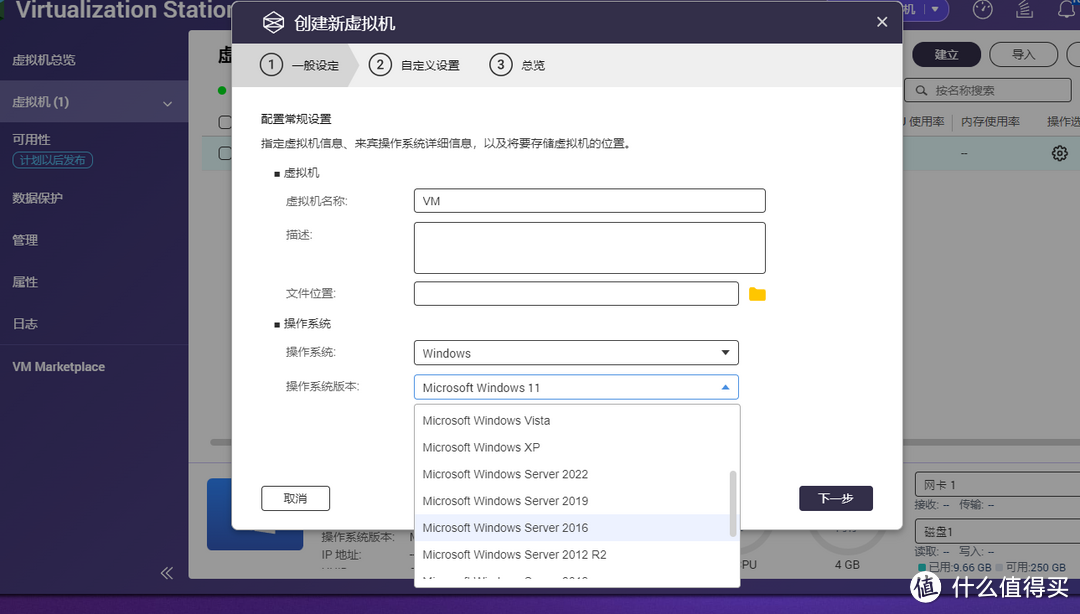
Task: Open the 操作系统 Windows dropdown
Action: pyautogui.click(x=575, y=352)
